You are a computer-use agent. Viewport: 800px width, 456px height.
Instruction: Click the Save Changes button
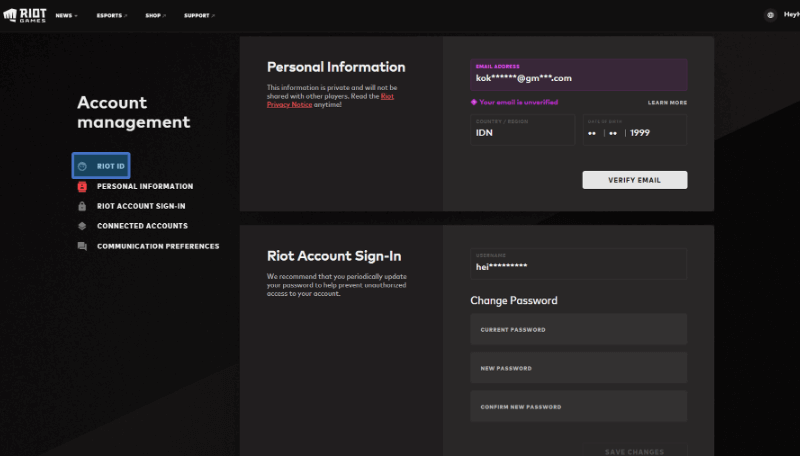pyautogui.click(x=635, y=451)
